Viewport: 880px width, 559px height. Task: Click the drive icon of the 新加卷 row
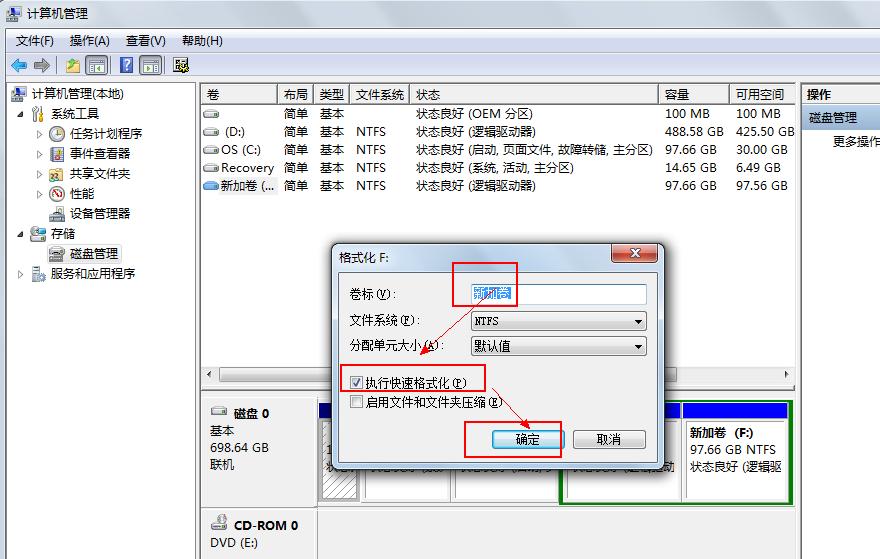tap(211, 186)
